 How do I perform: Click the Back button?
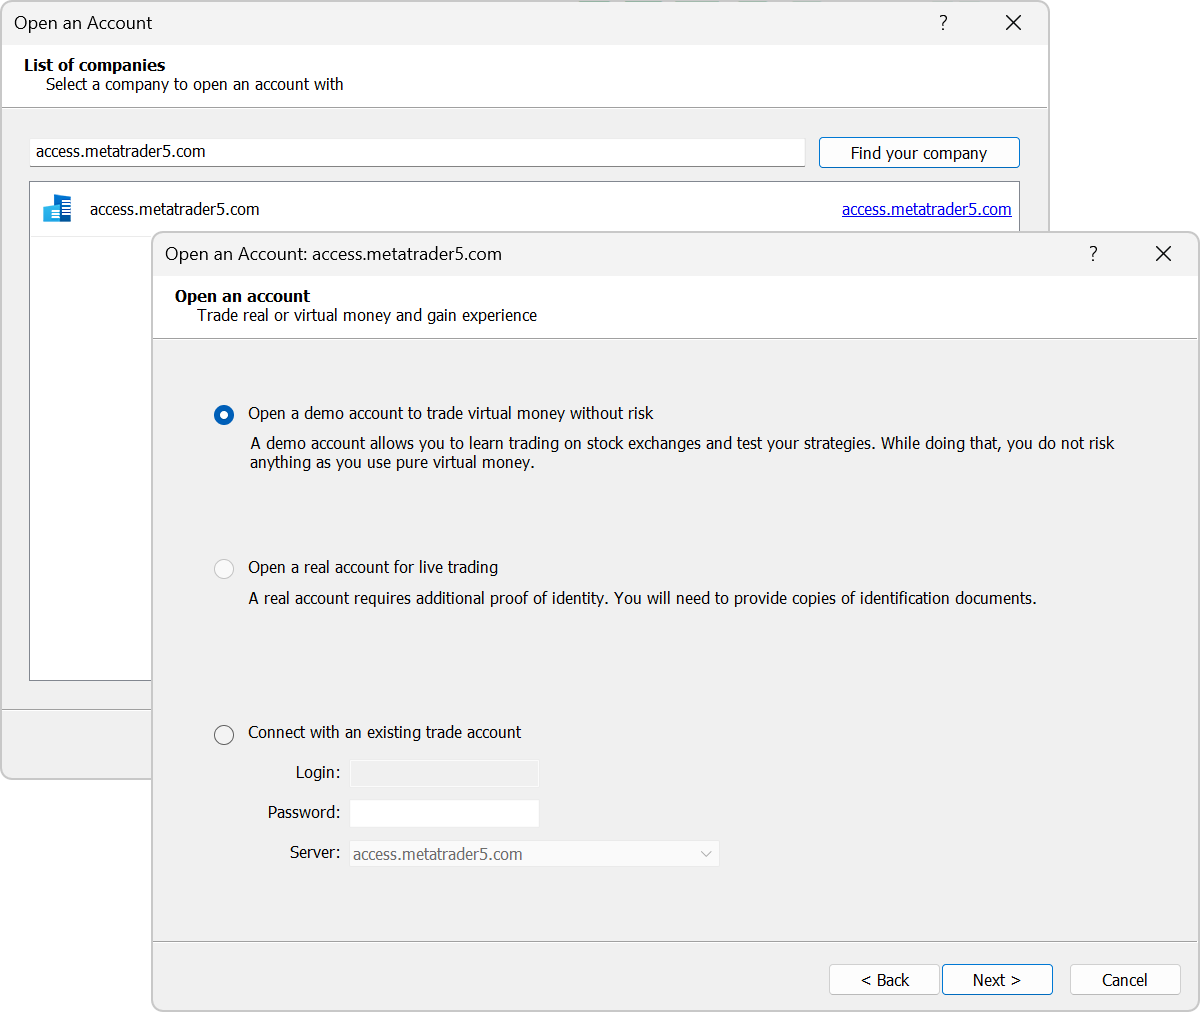coord(884,980)
